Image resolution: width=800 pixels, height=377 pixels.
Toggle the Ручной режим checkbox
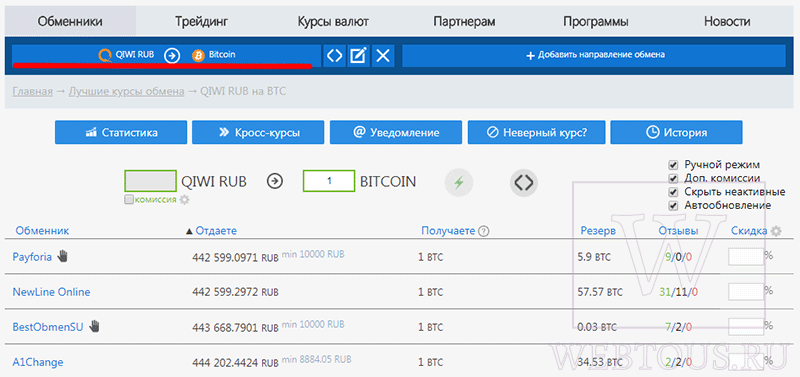(x=673, y=165)
